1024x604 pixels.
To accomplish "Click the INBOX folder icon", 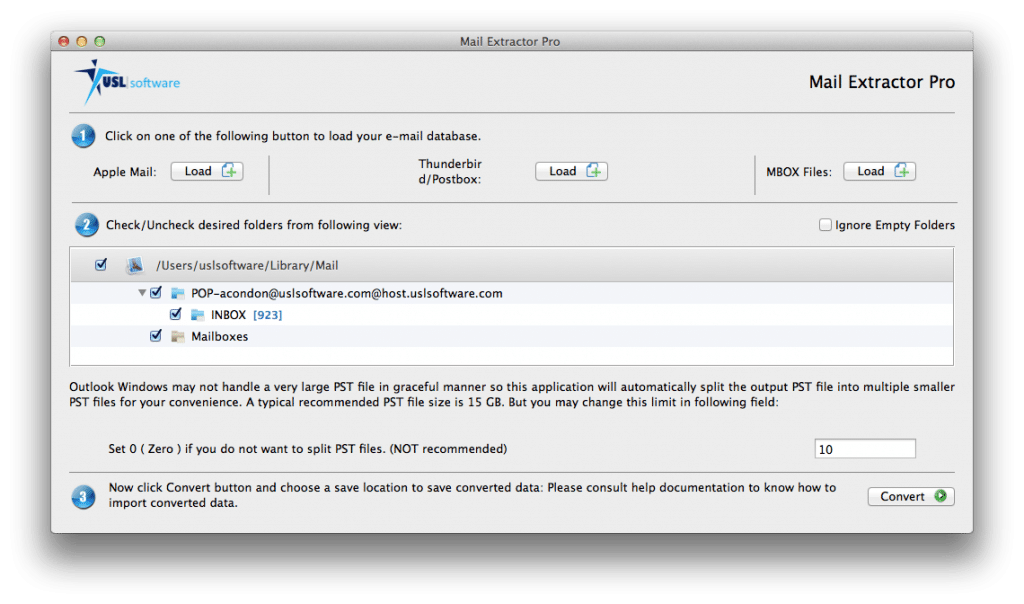I will [198, 314].
